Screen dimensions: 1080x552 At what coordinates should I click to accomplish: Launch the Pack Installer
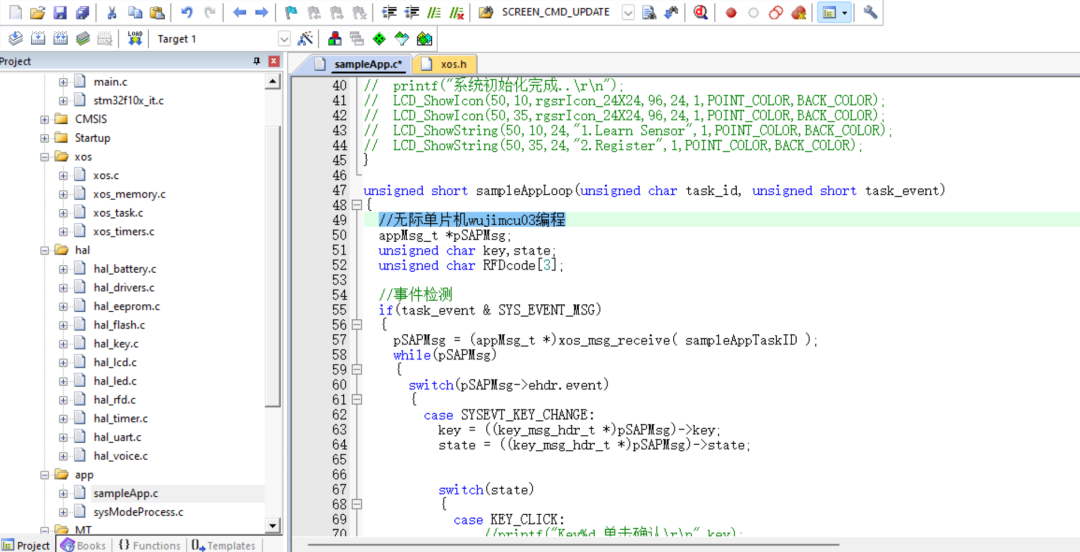[x=424, y=39]
